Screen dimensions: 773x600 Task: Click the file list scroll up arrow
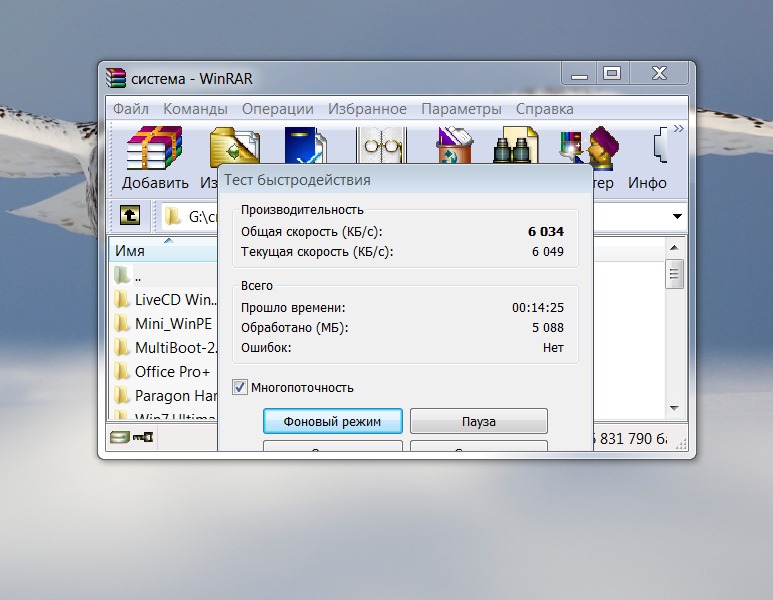(674, 247)
